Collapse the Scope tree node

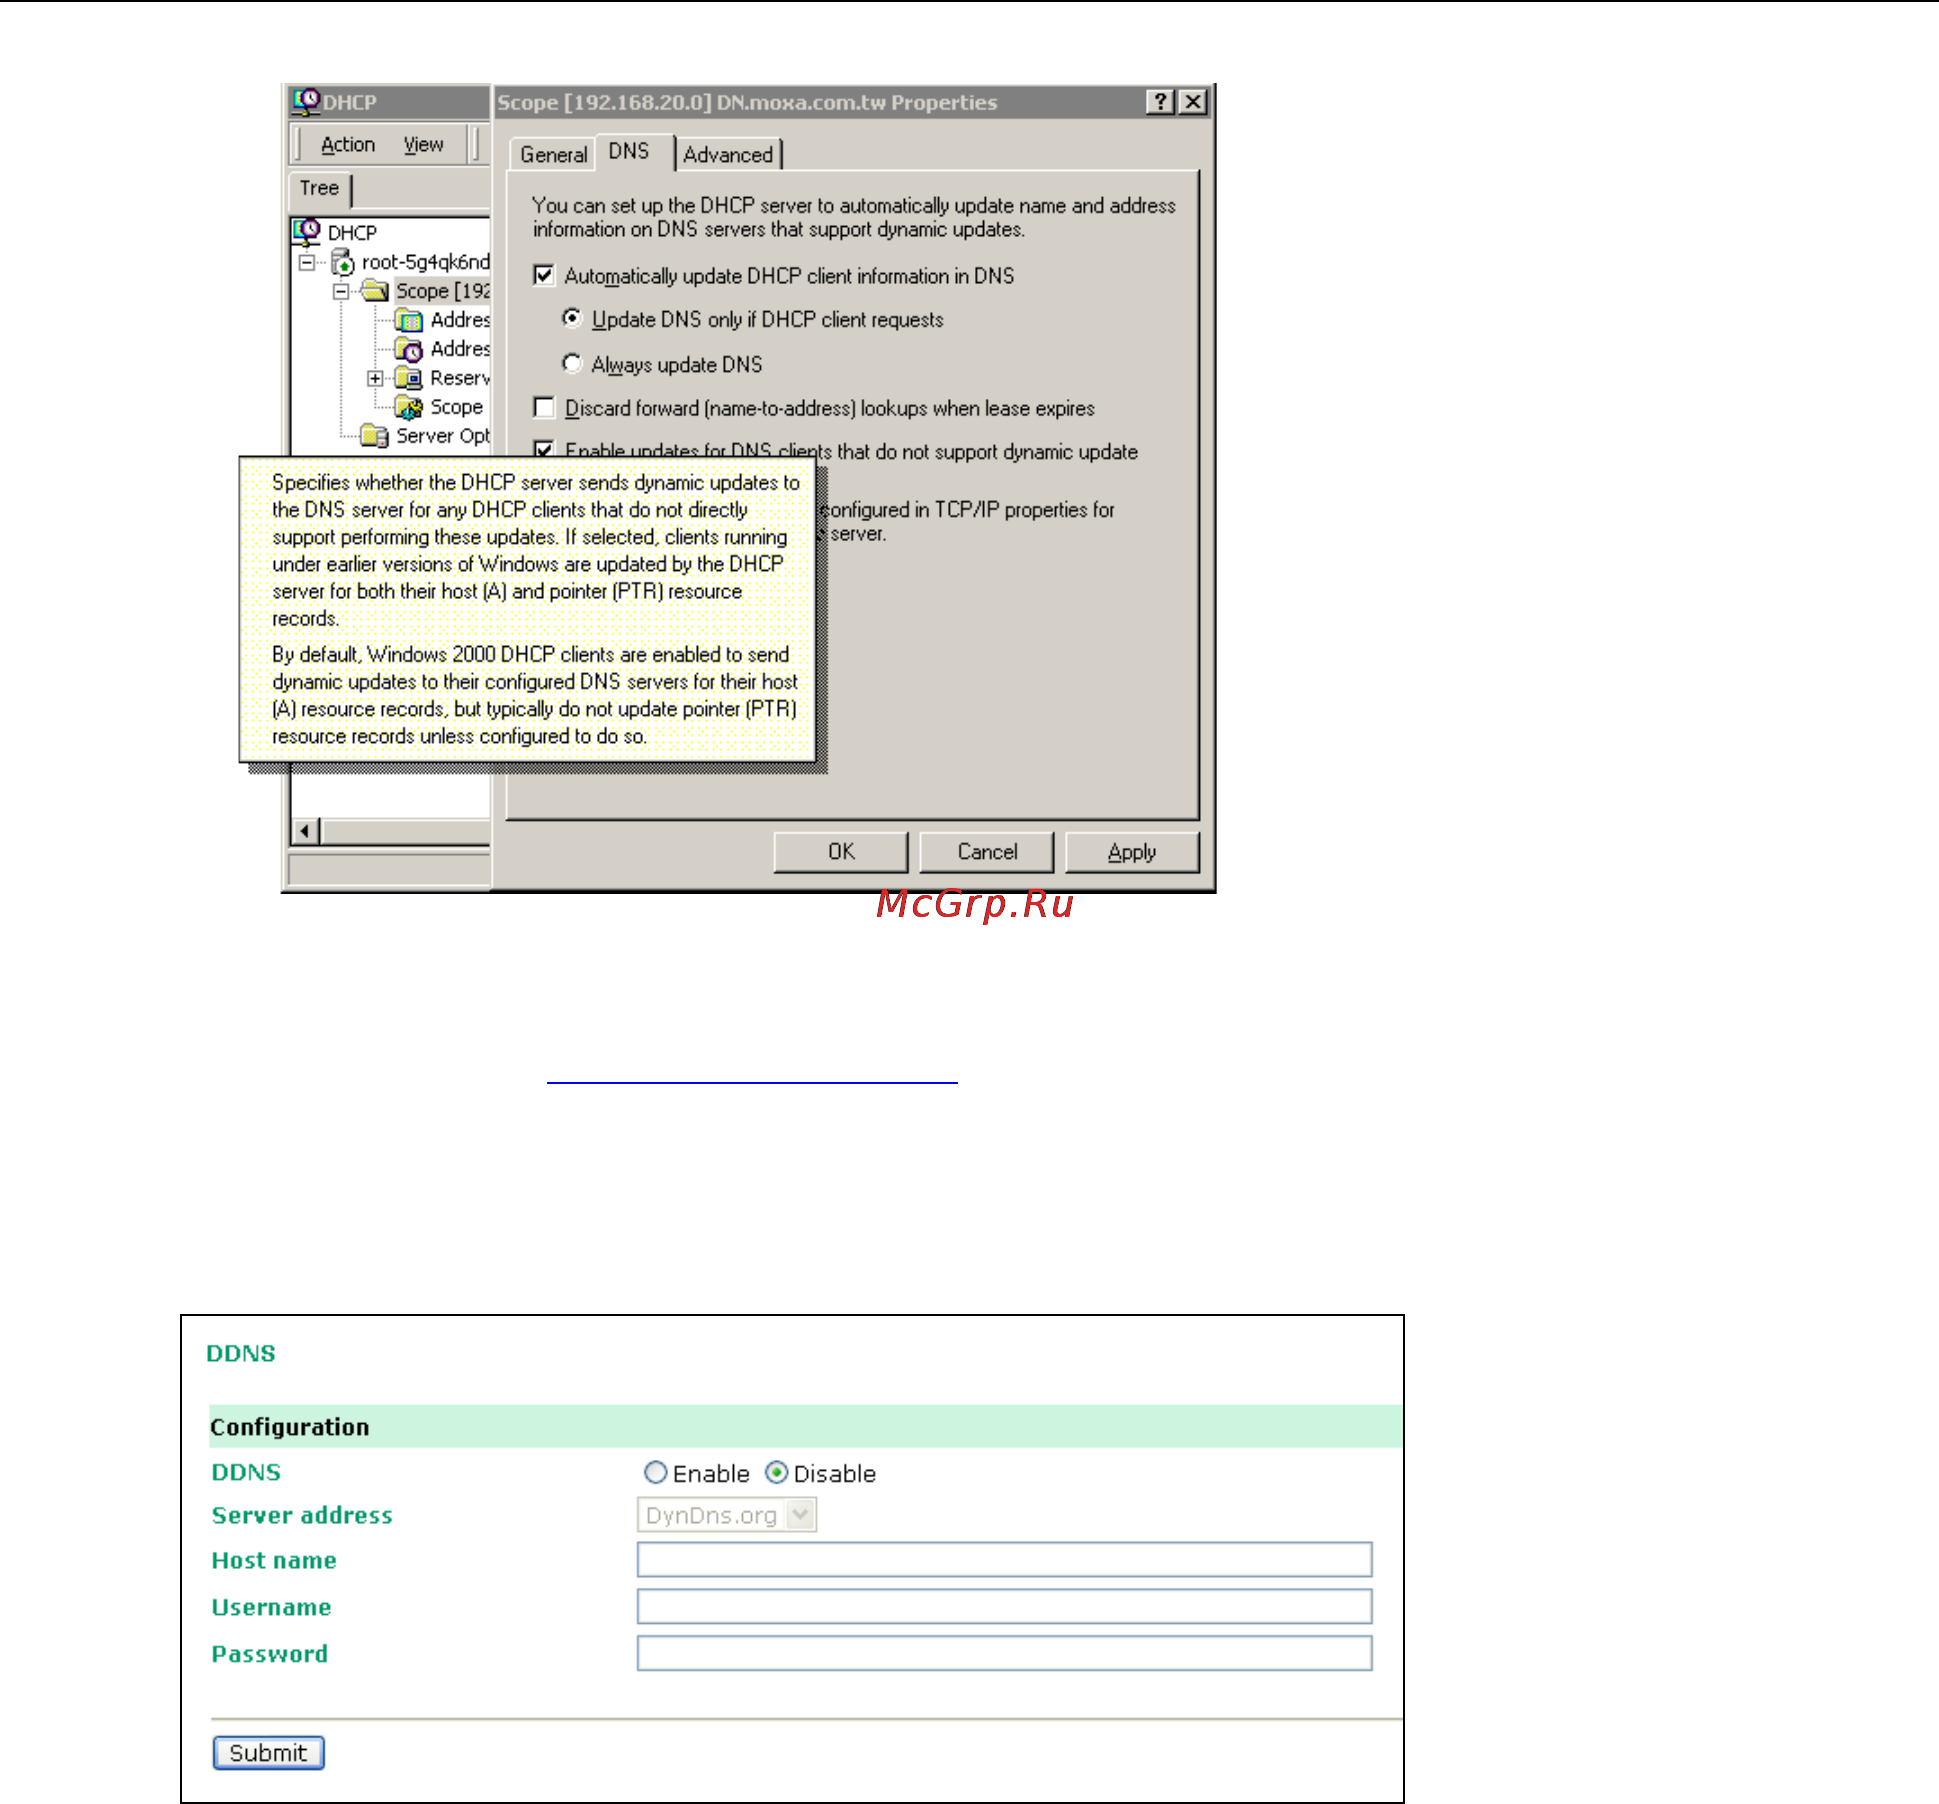point(341,292)
